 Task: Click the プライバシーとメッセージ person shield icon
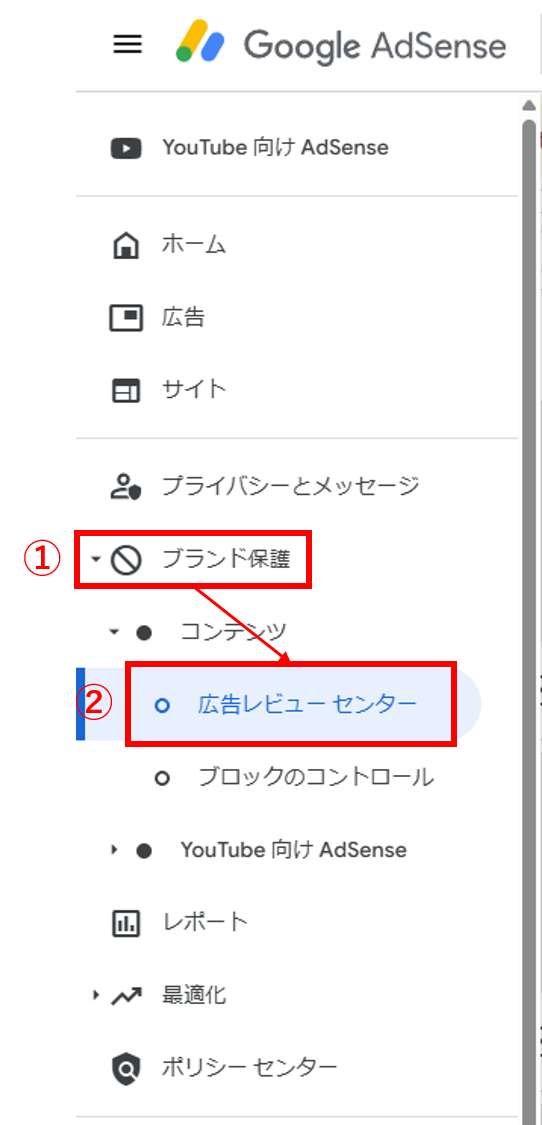(x=126, y=486)
